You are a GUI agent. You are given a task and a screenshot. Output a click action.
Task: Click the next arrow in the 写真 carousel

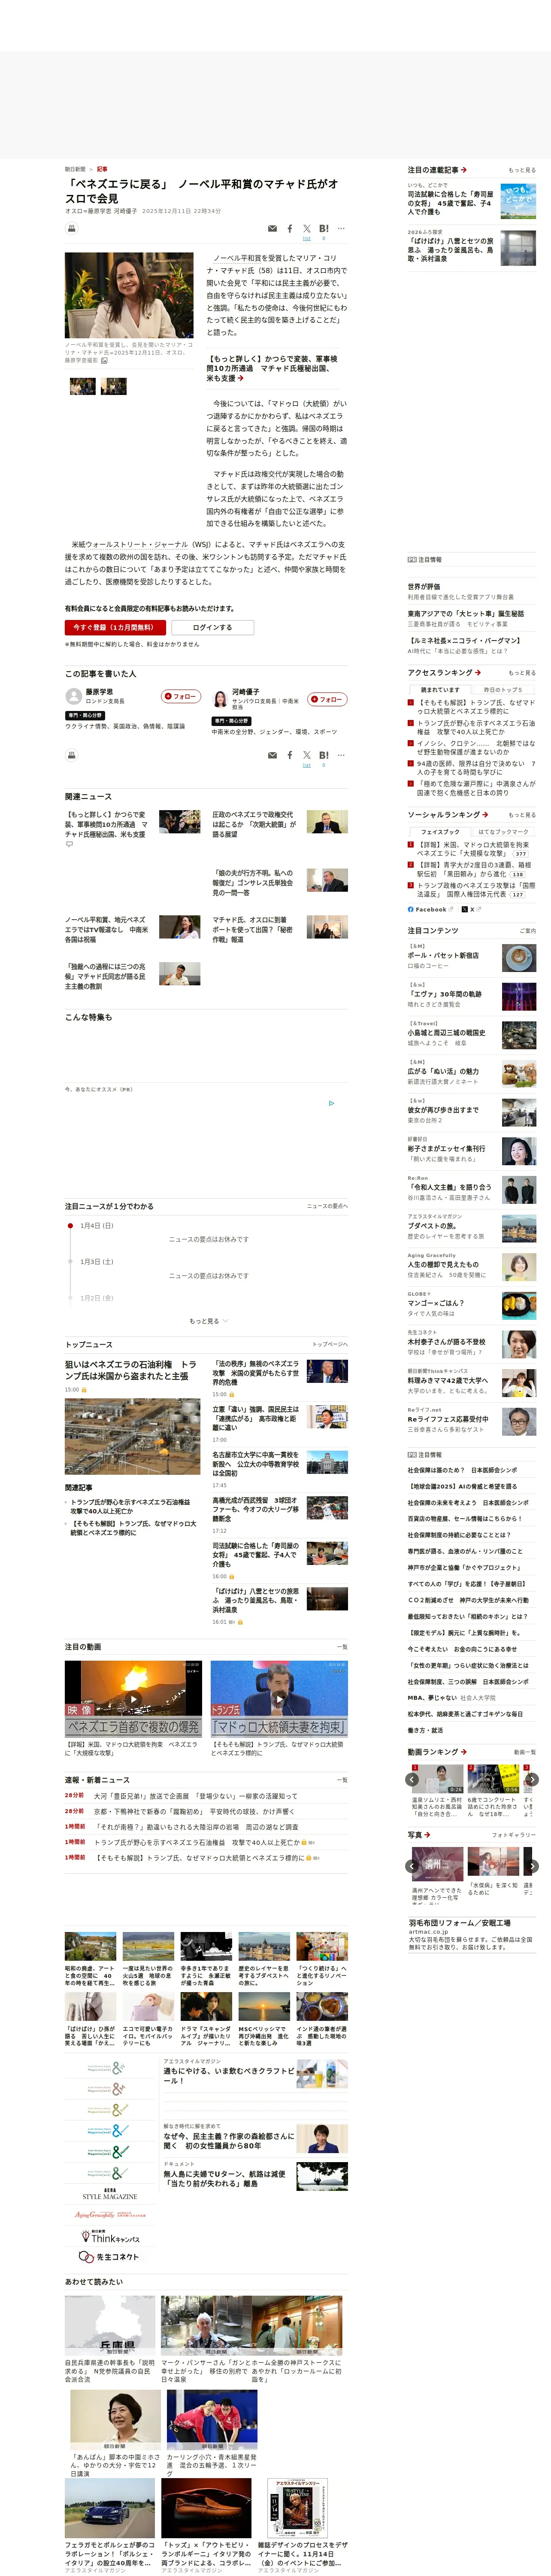tap(532, 1866)
